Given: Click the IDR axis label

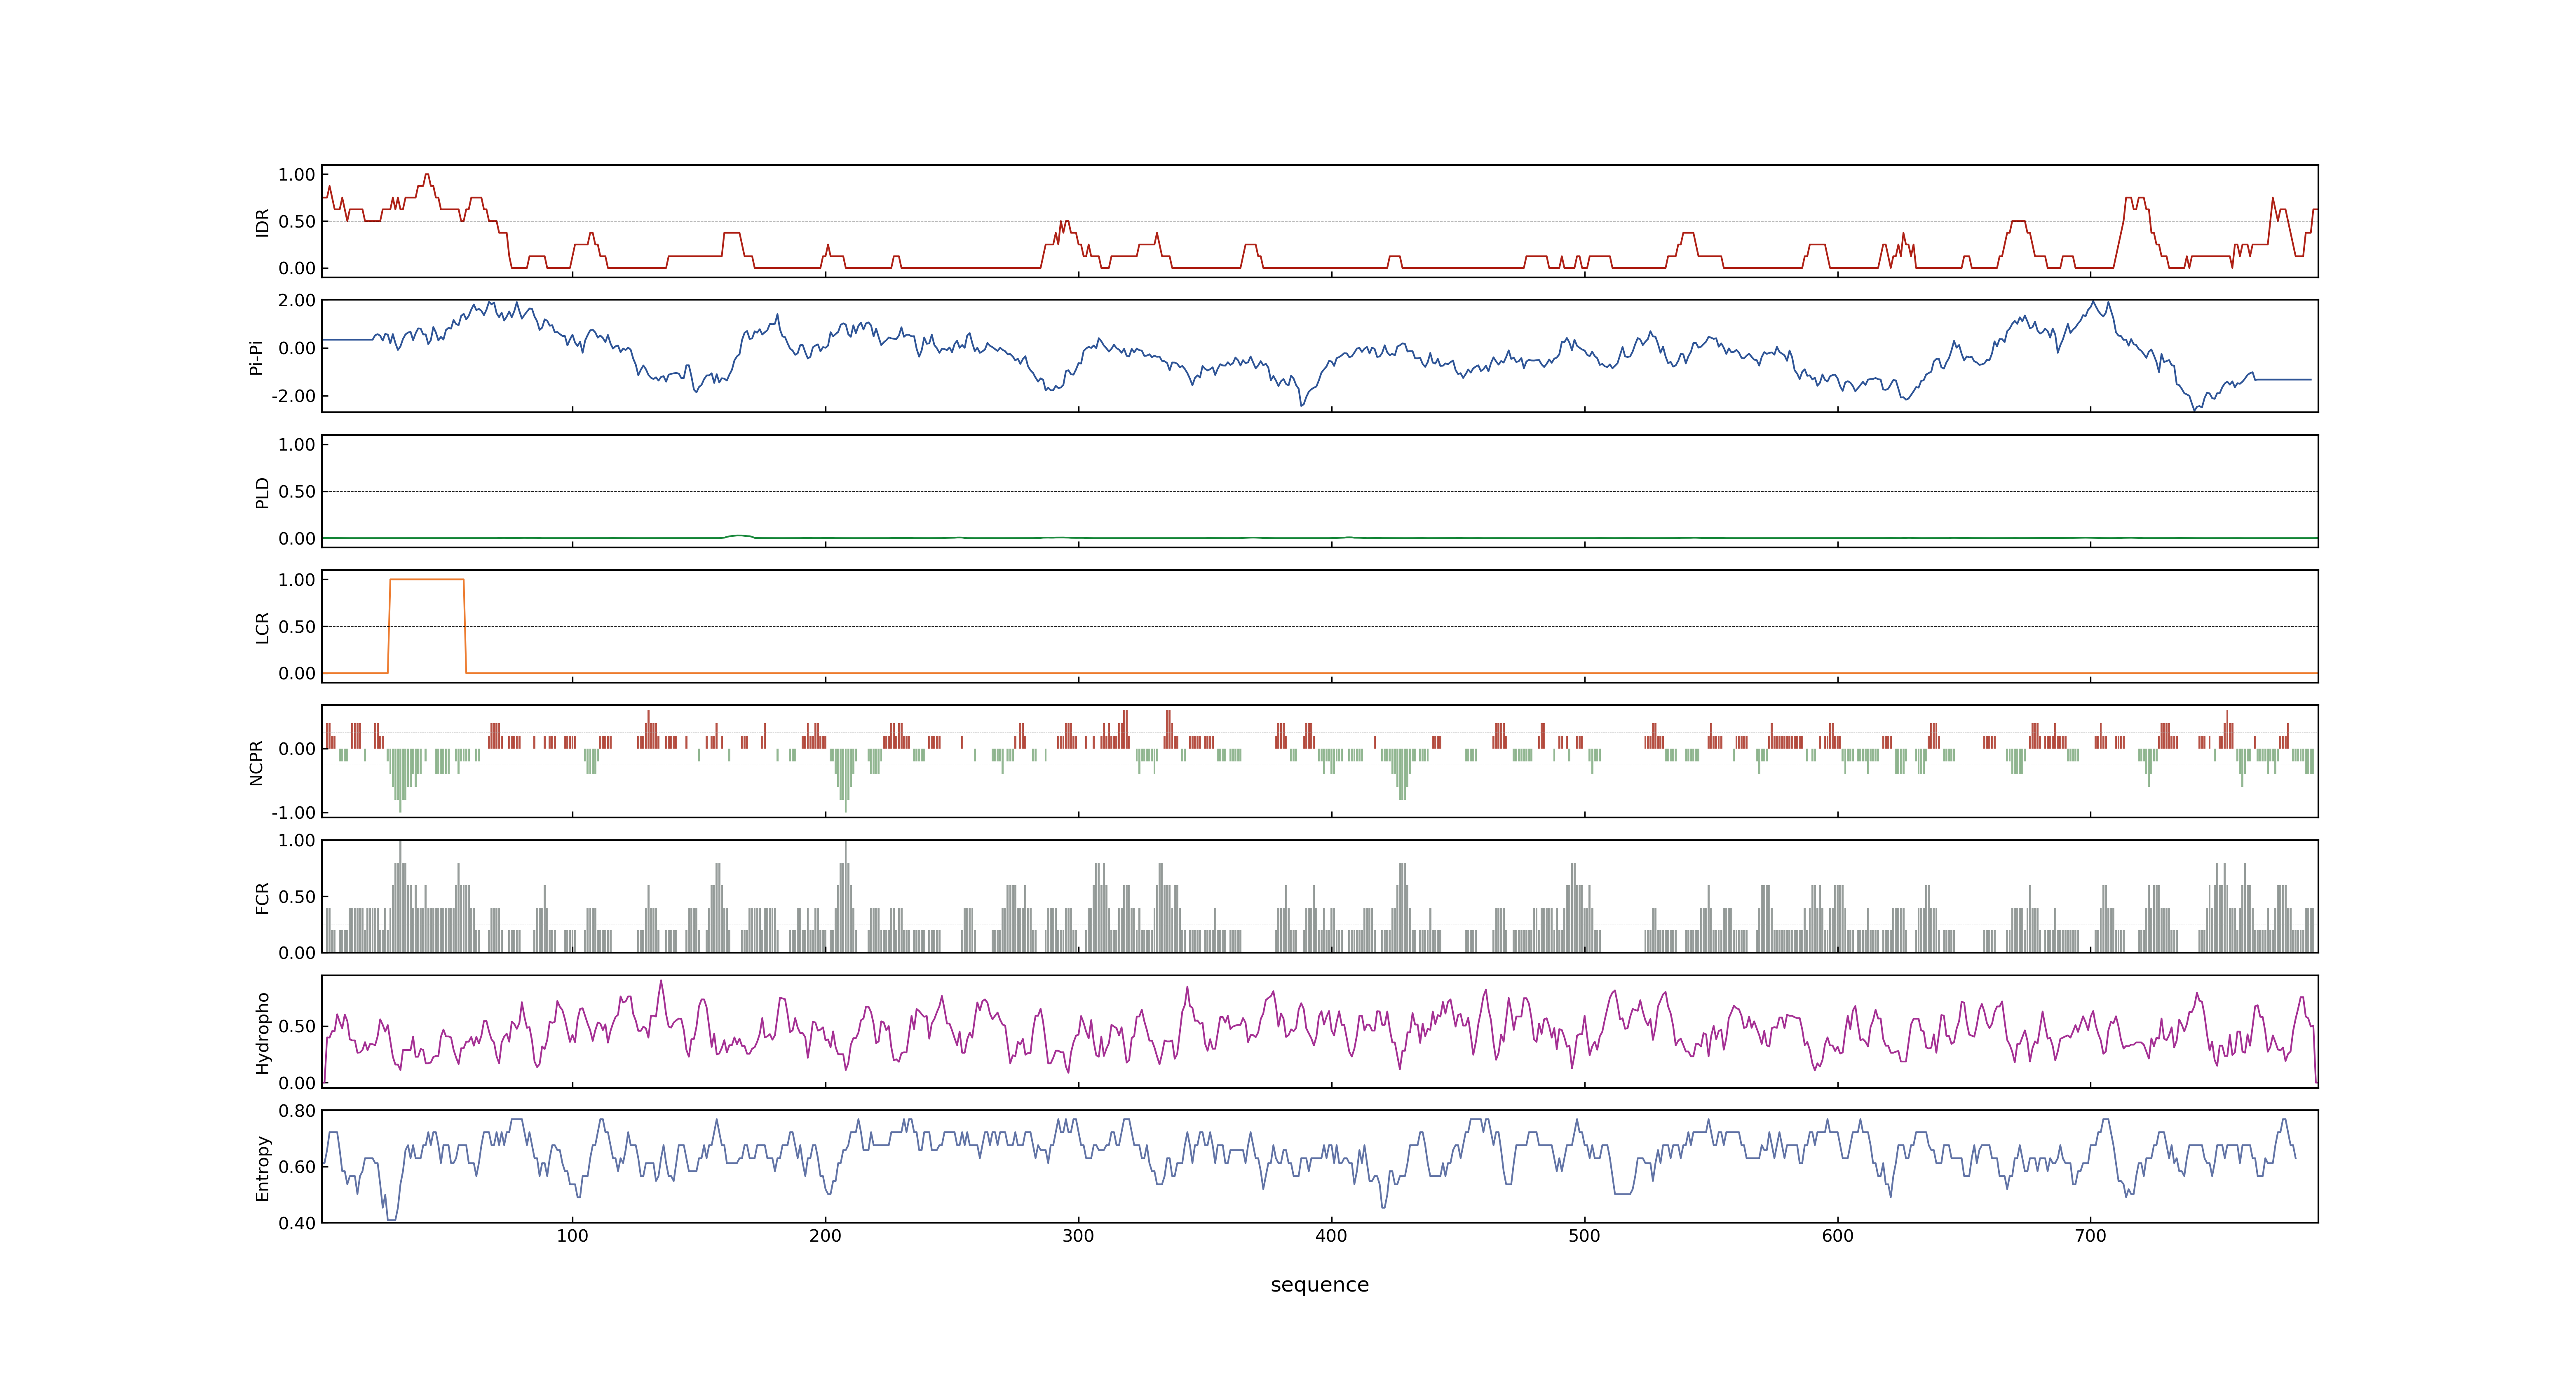Looking at the screenshot, I should click(262, 222).
